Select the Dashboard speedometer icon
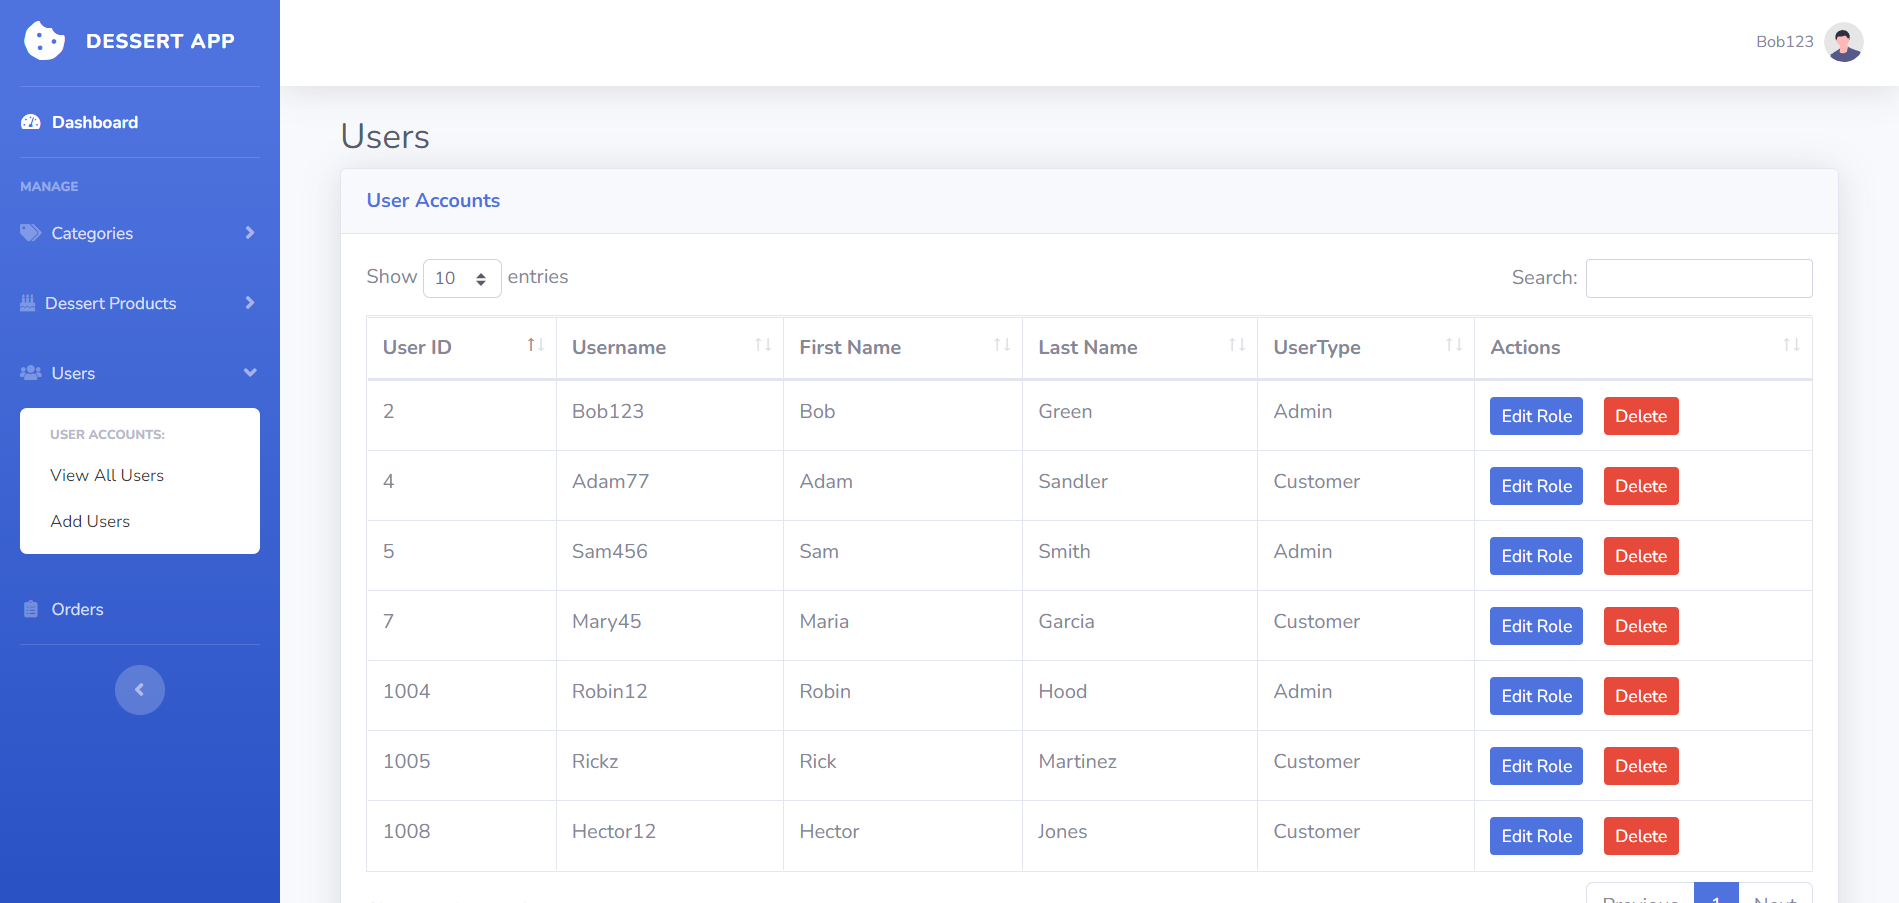This screenshot has height=903, width=1899. point(29,121)
